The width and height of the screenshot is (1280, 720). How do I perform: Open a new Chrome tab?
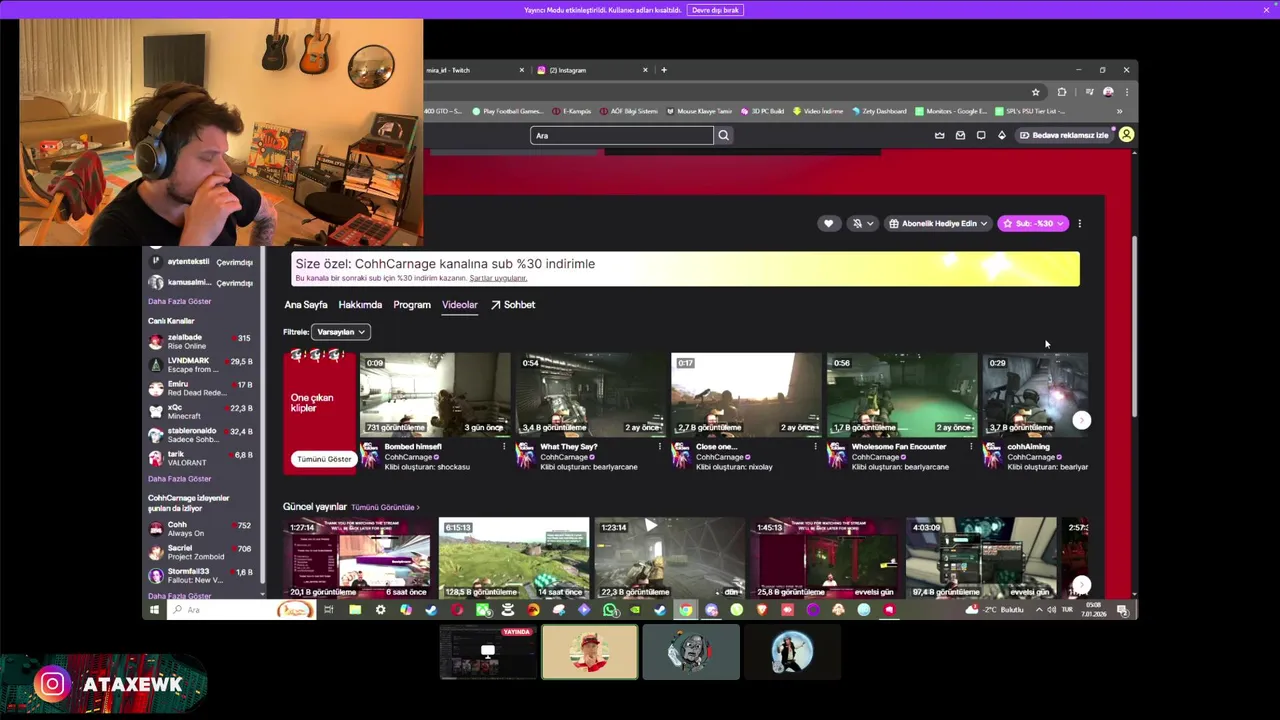664,70
